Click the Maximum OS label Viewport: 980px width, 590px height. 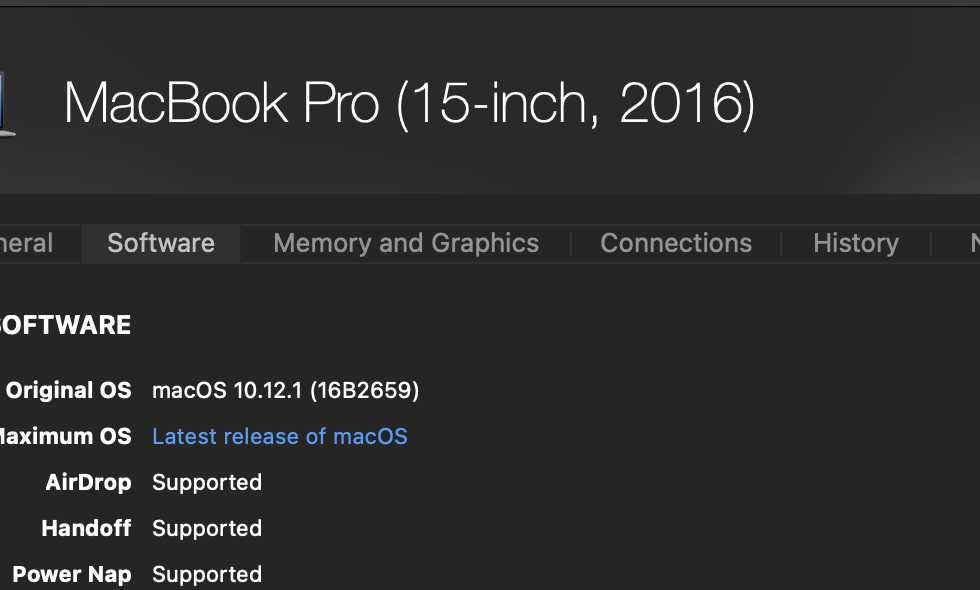[65, 436]
